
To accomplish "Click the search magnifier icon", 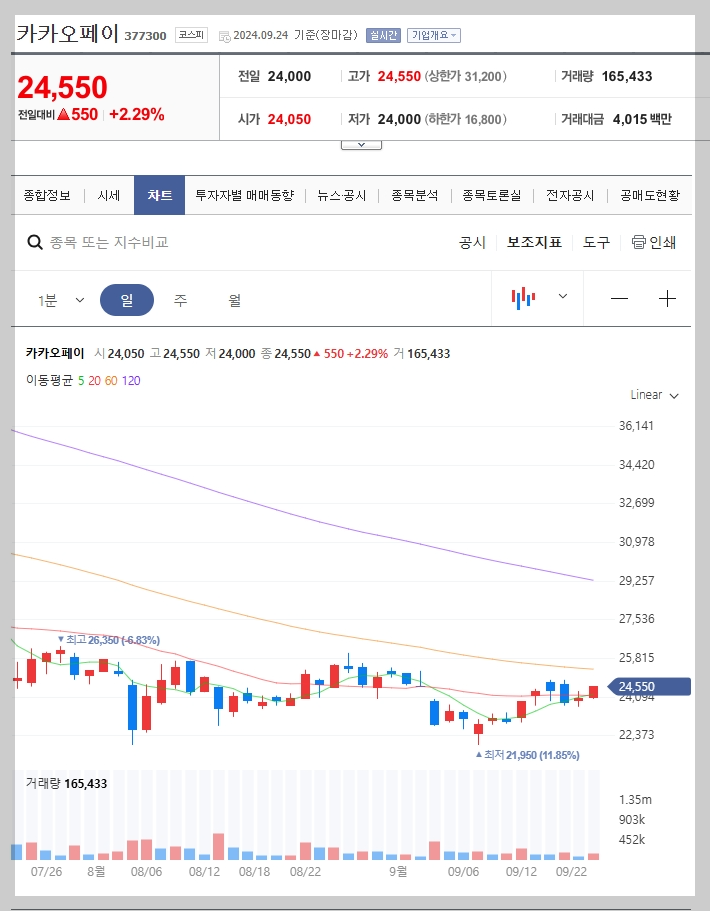I will pyautogui.click(x=32, y=242).
